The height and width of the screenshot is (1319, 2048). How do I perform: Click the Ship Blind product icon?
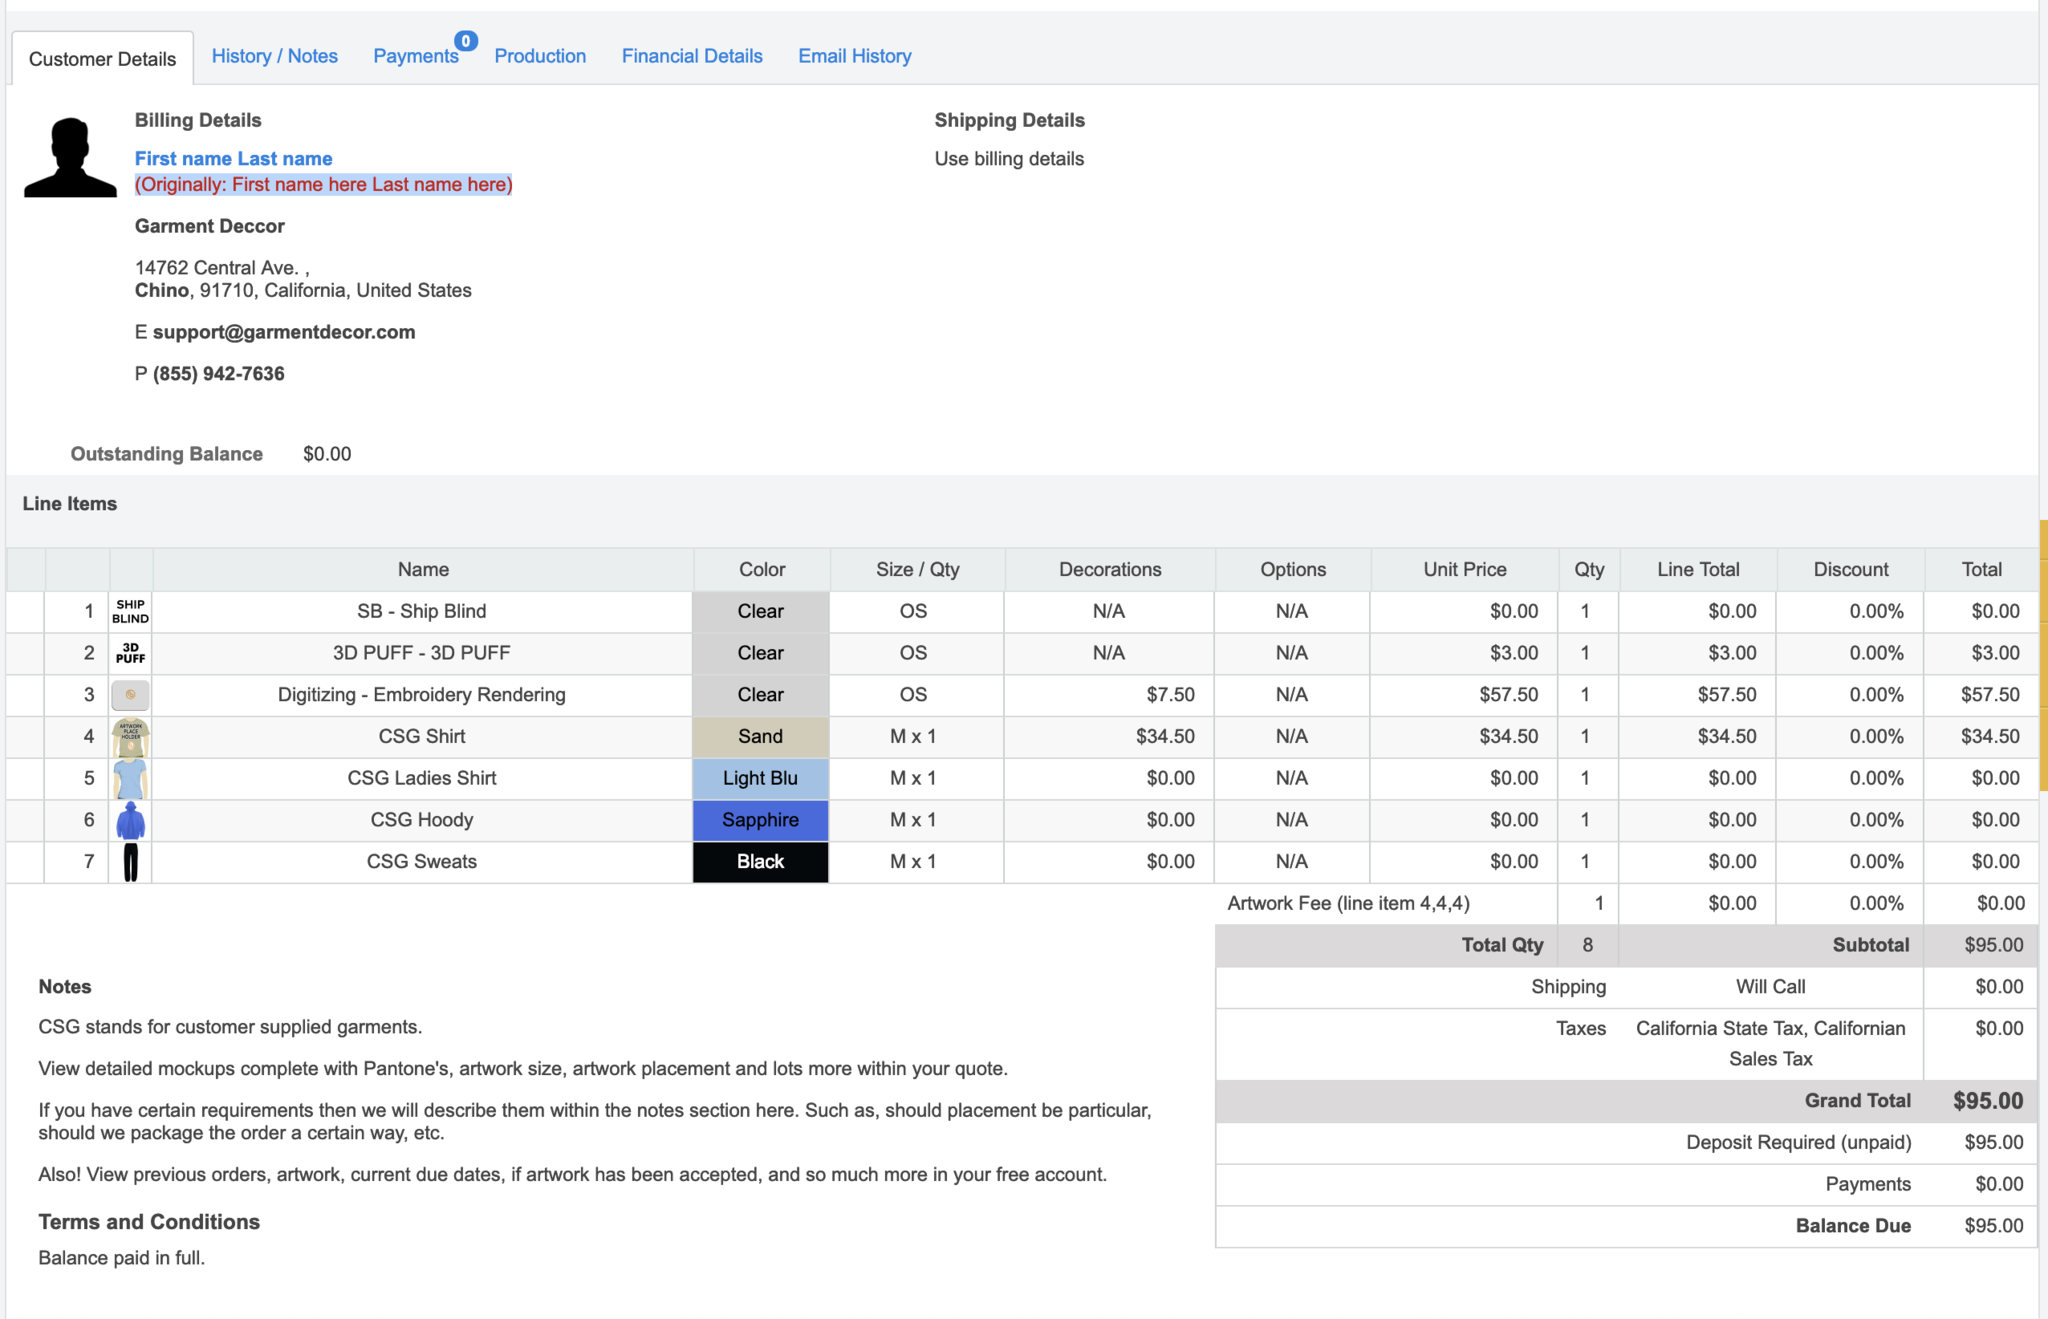click(130, 611)
